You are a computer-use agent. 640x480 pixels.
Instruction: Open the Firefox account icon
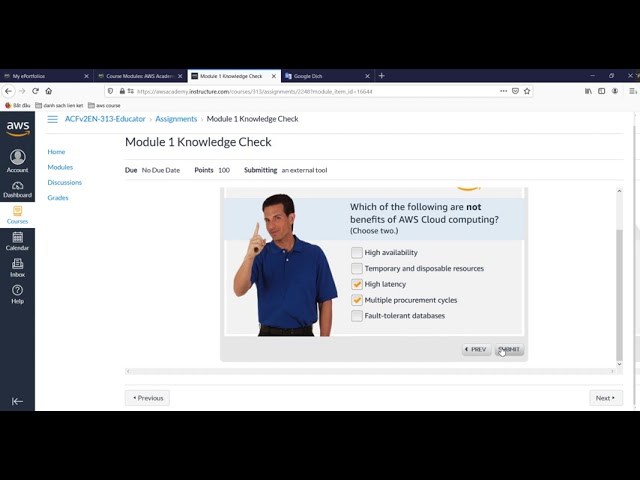coord(615,91)
